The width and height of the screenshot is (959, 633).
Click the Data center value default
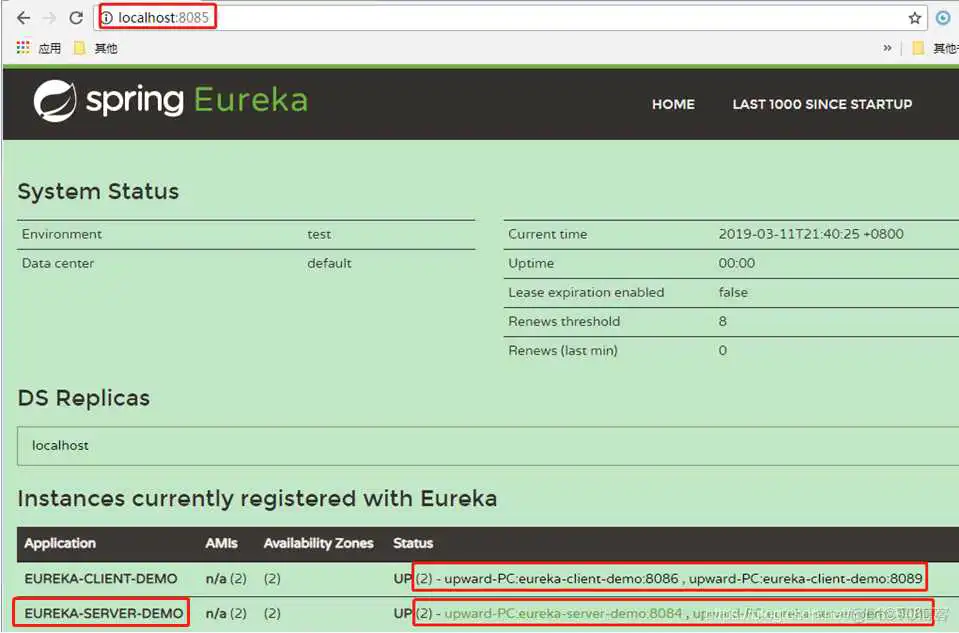click(329, 263)
